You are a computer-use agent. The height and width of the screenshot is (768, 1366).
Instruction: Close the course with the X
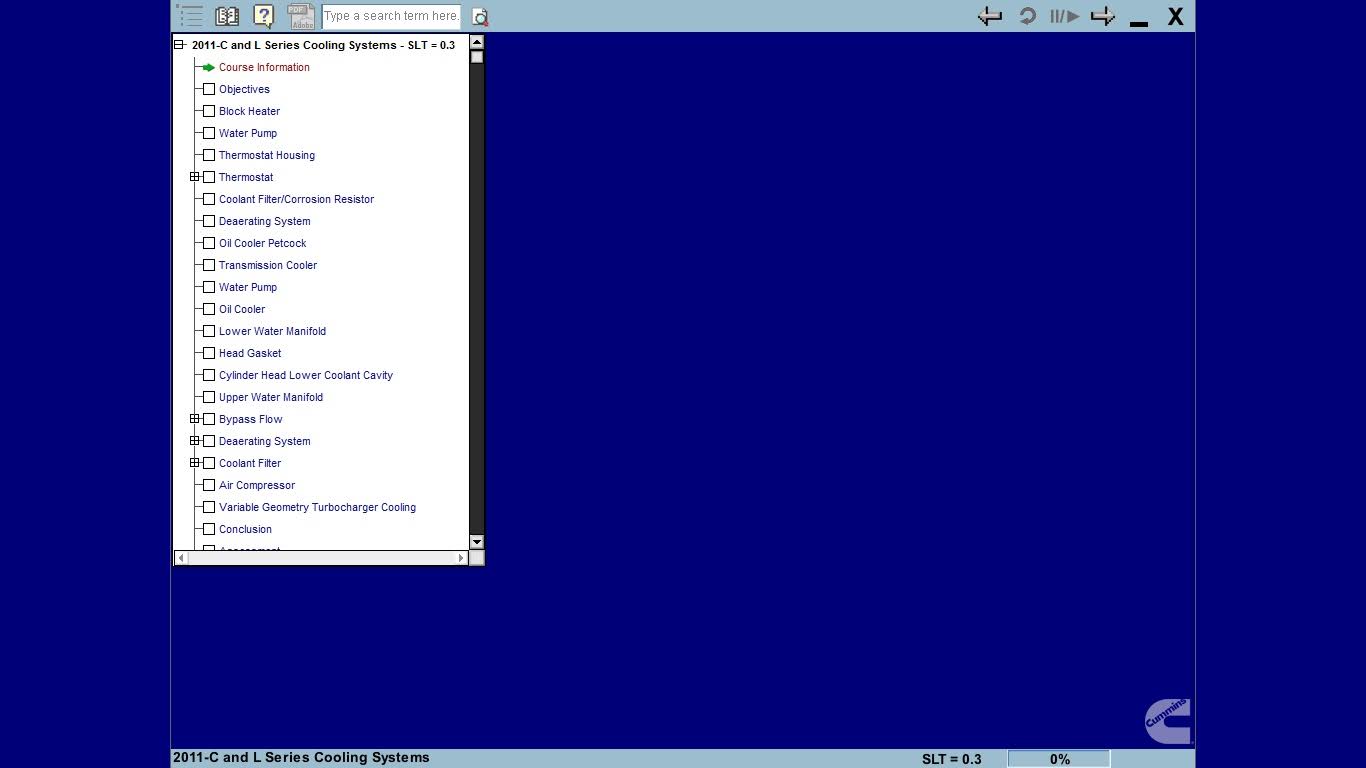pos(1176,16)
